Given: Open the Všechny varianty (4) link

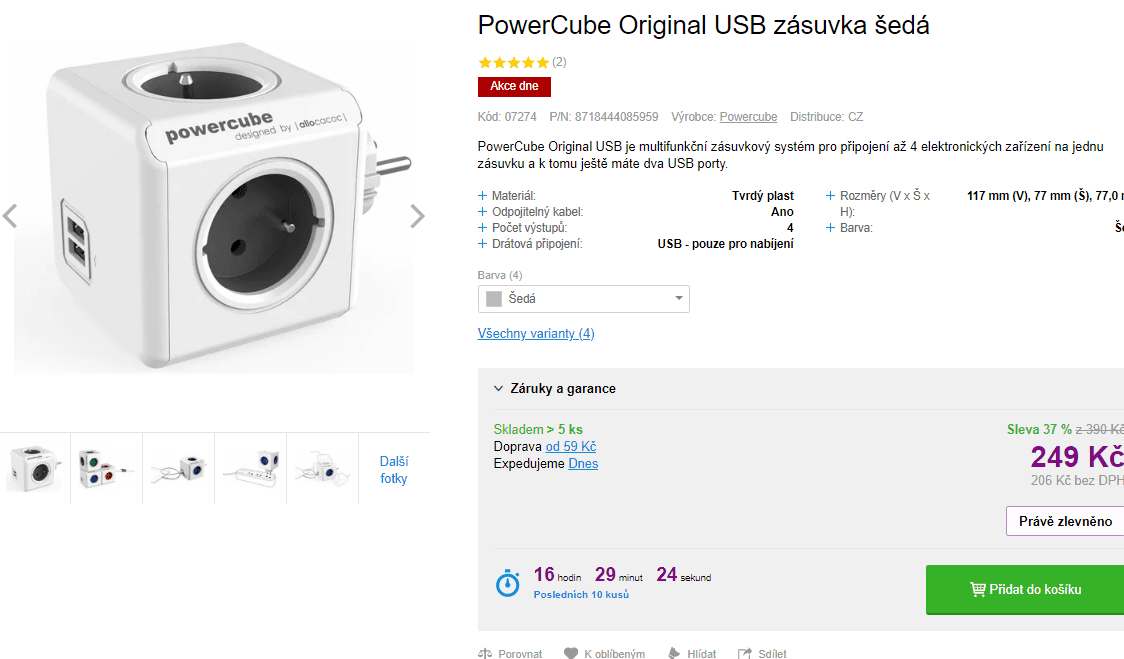Looking at the screenshot, I should (x=536, y=333).
